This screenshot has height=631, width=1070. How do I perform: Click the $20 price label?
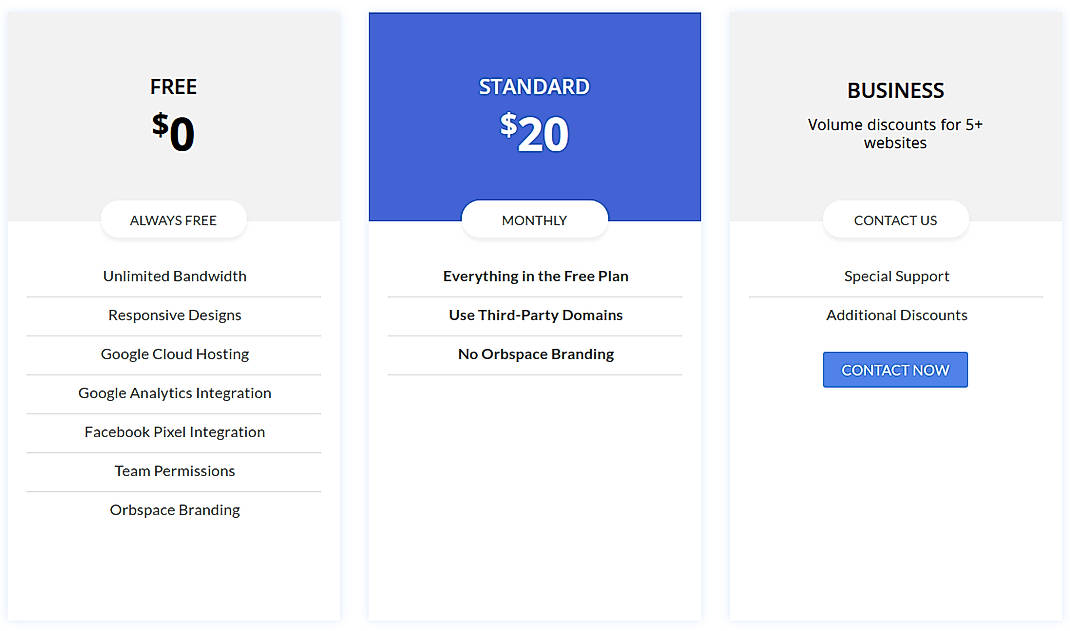pos(534,132)
